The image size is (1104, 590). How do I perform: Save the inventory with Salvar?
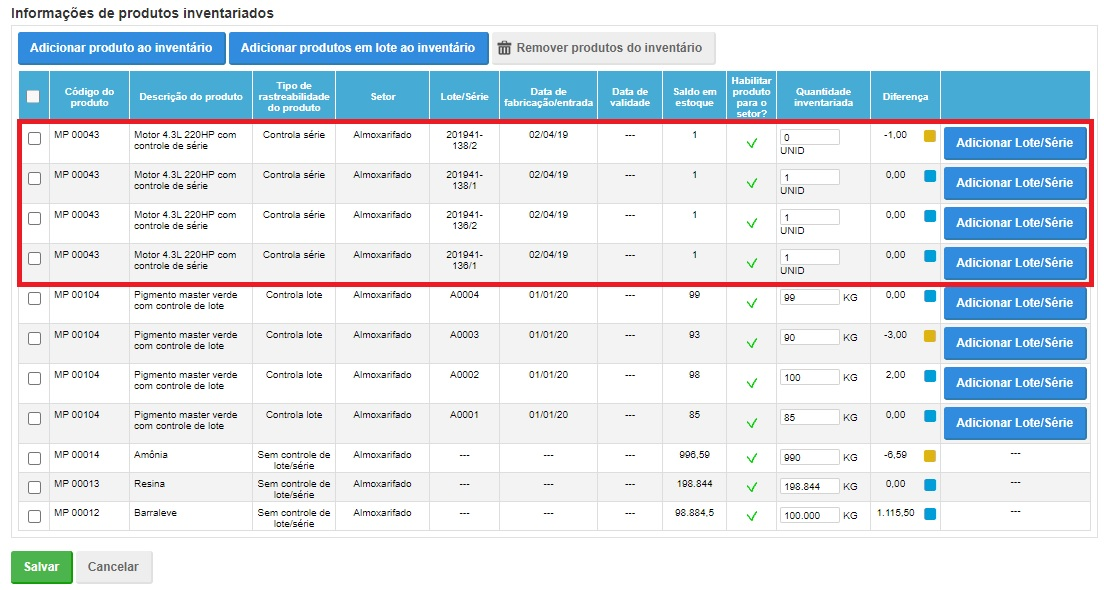41,567
